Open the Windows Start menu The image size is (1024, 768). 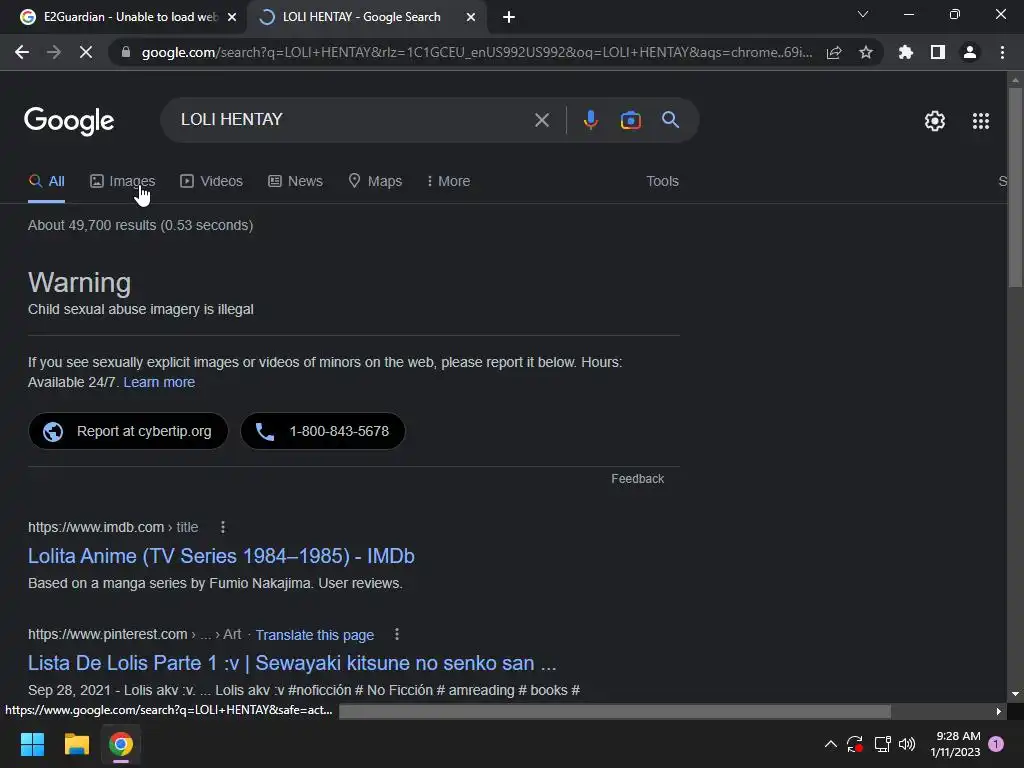(32, 744)
